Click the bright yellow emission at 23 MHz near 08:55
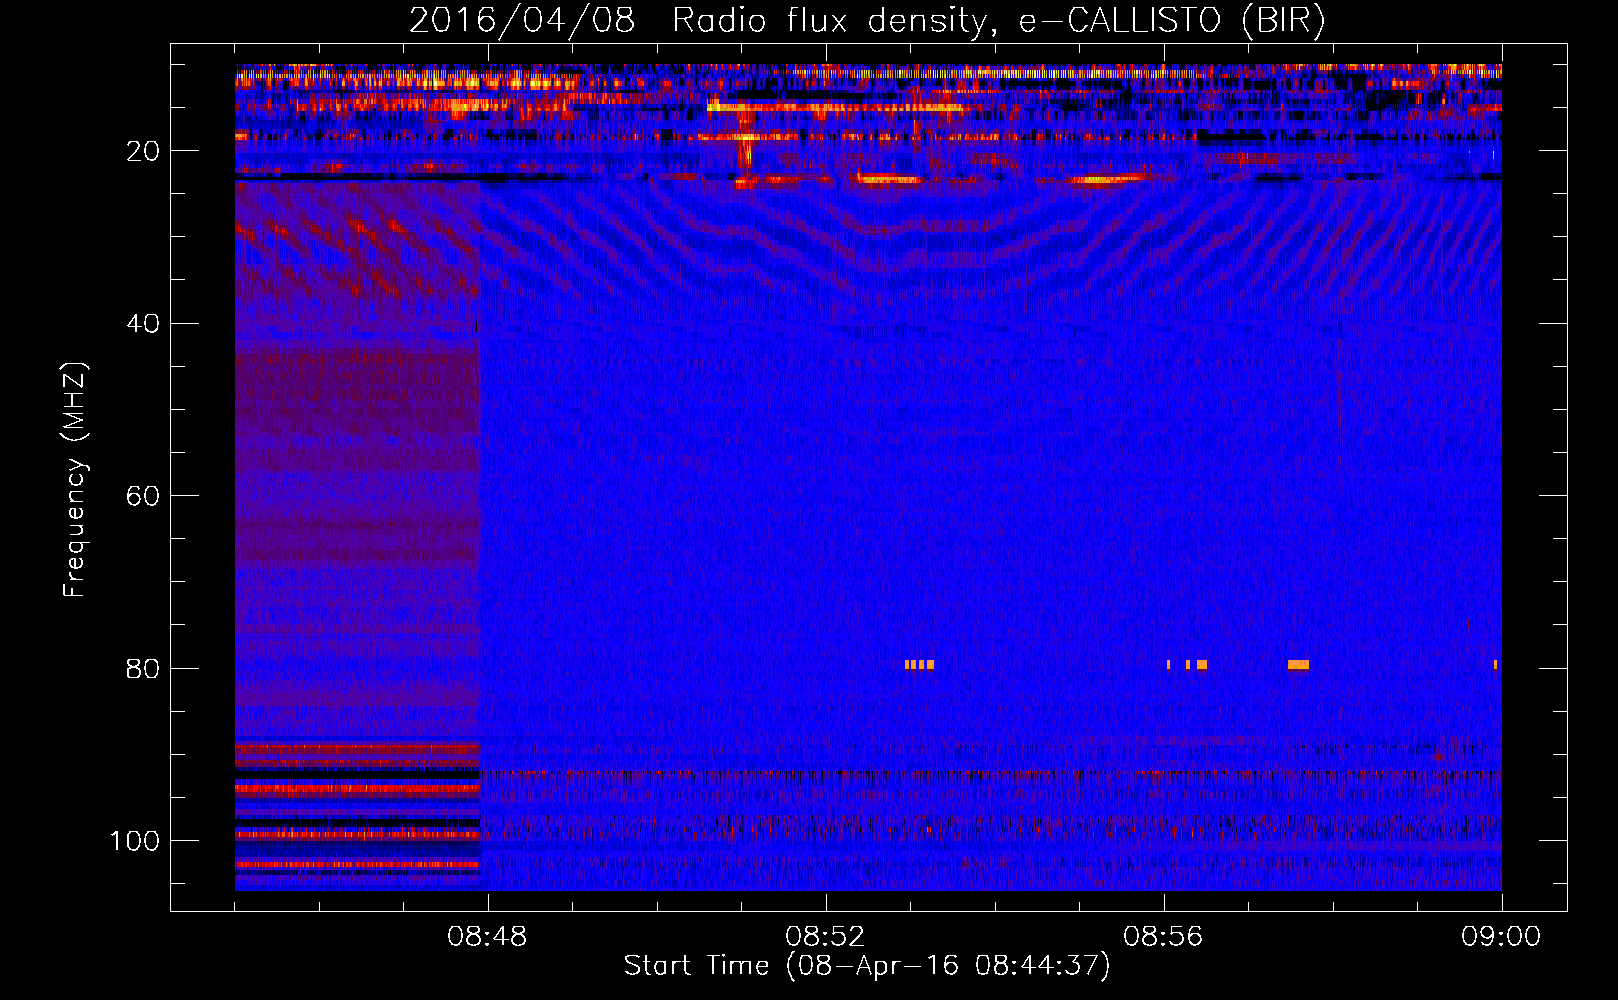 click(1105, 180)
